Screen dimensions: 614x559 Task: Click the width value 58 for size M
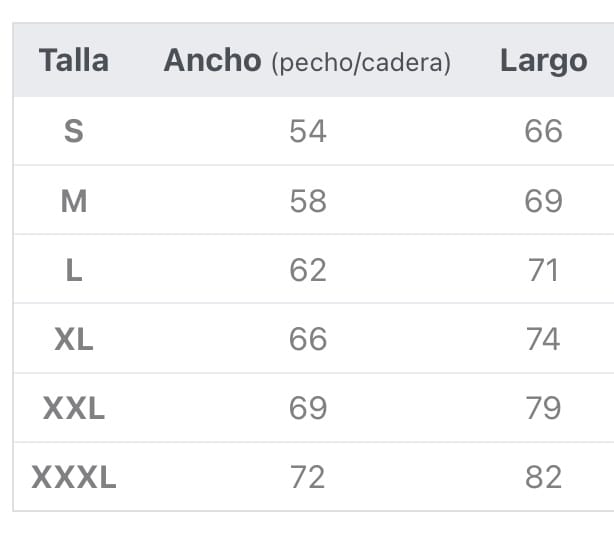307,201
